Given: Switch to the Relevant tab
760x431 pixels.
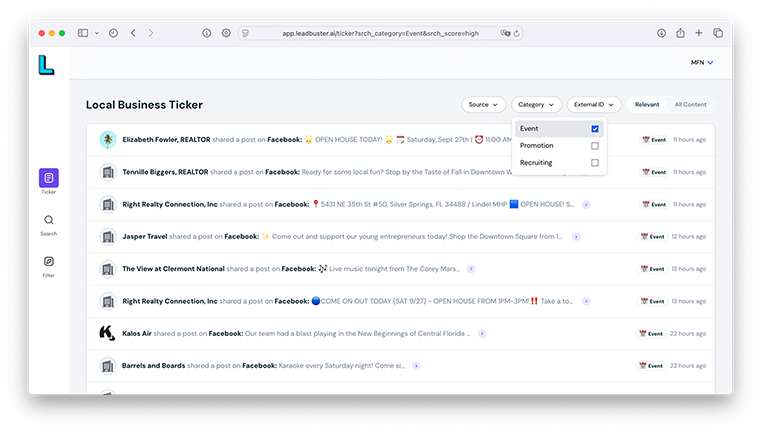Looking at the screenshot, I should (x=647, y=105).
